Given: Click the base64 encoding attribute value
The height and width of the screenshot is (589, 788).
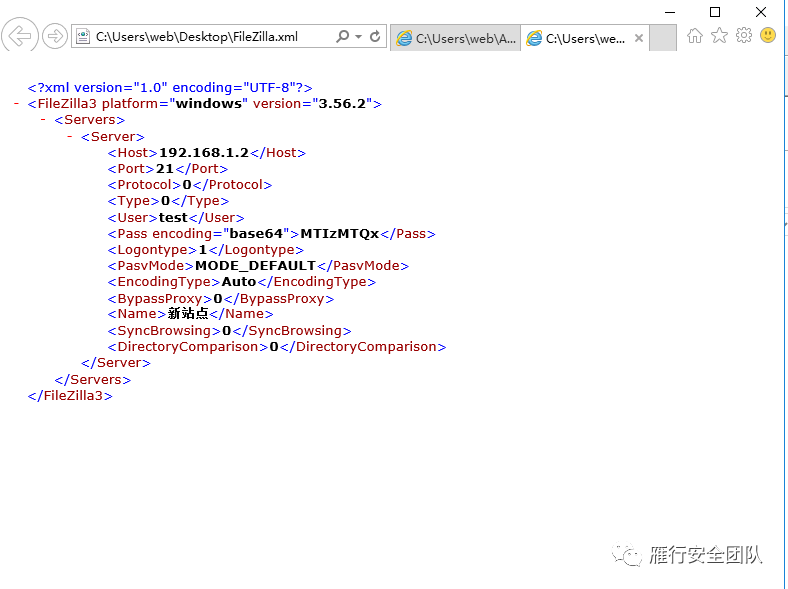Looking at the screenshot, I should click(x=256, y=234).
